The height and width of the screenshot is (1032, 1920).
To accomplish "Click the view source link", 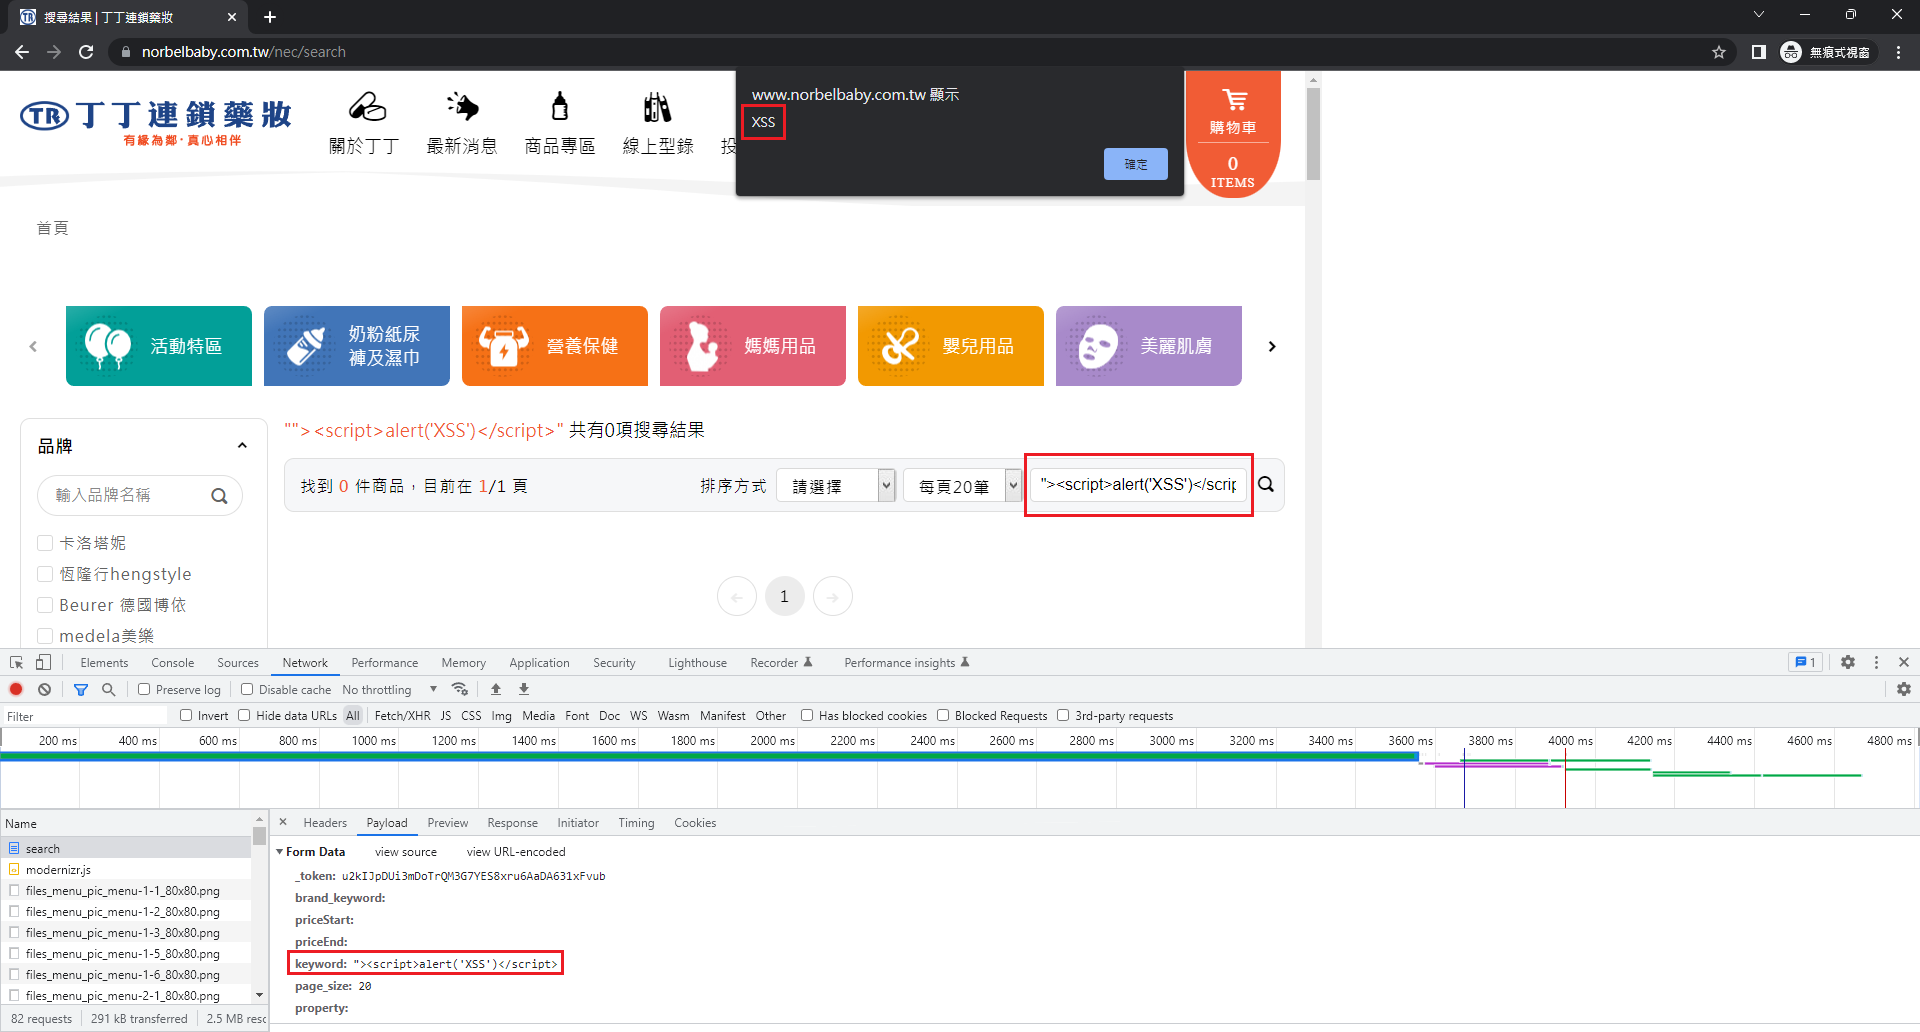I will (x=406, y=852).
